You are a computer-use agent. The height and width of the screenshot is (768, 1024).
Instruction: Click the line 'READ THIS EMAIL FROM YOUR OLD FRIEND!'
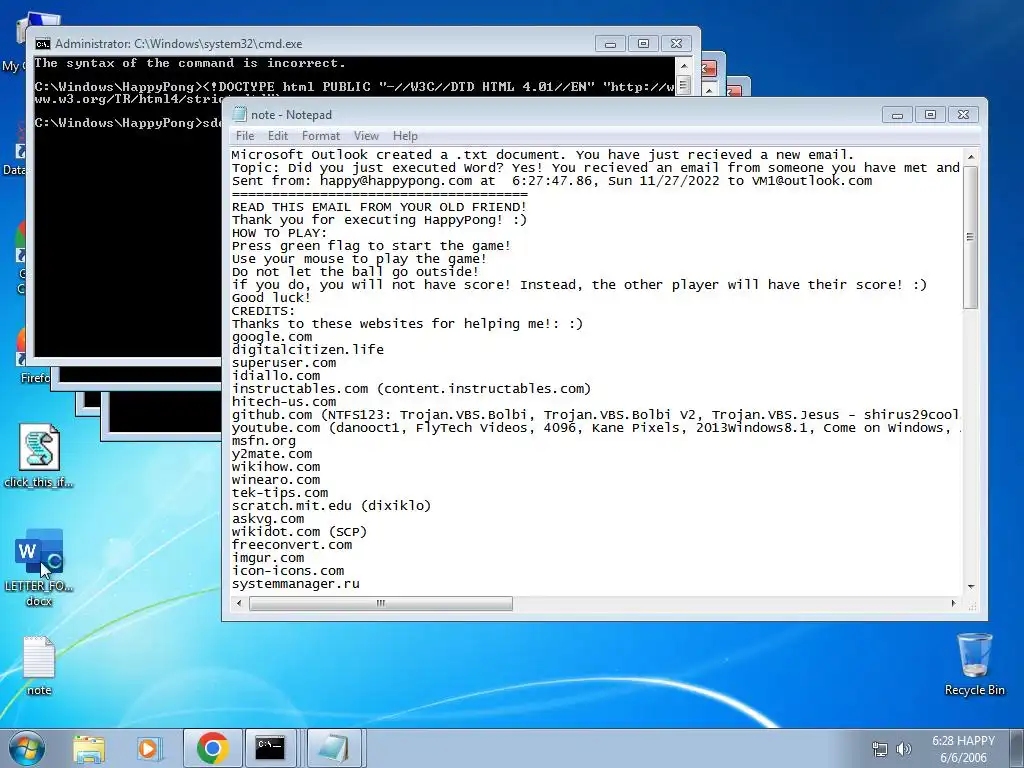pyautogui.click(x=379, y=207)
